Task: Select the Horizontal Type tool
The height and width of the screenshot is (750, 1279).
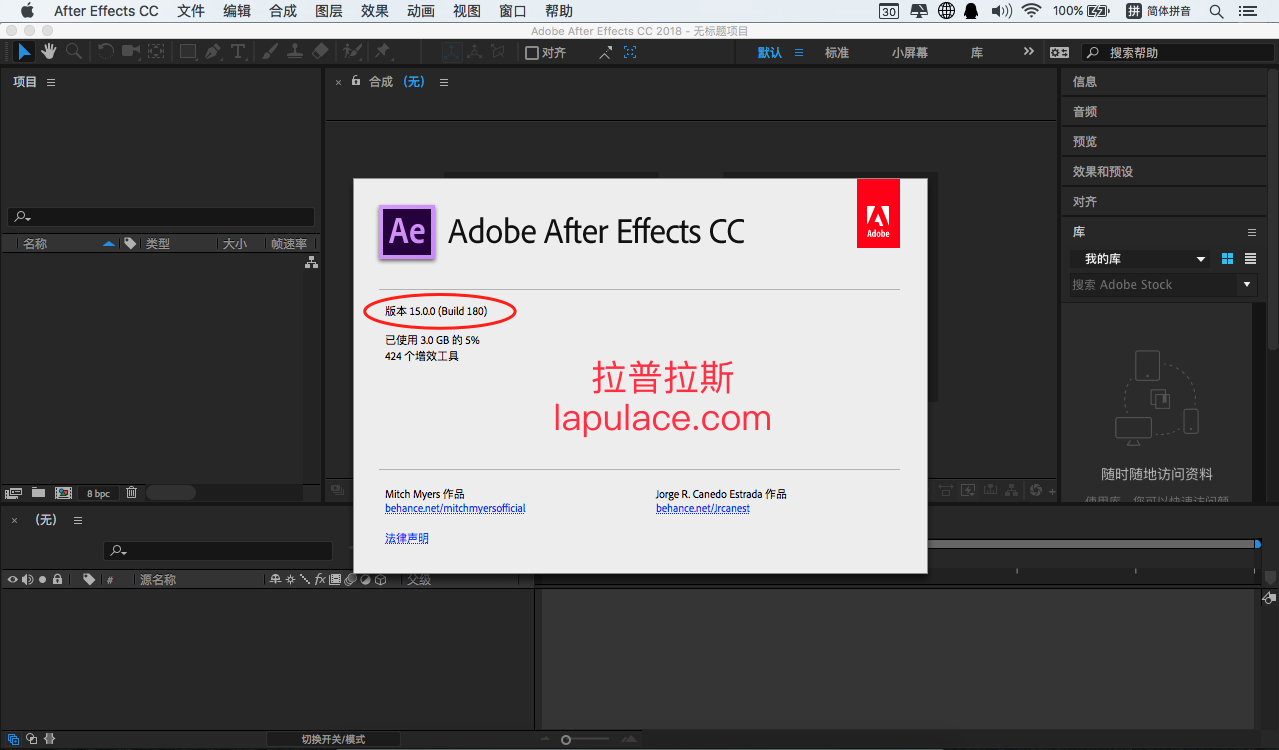Action: pyautogui.click(x=238, y=52)
